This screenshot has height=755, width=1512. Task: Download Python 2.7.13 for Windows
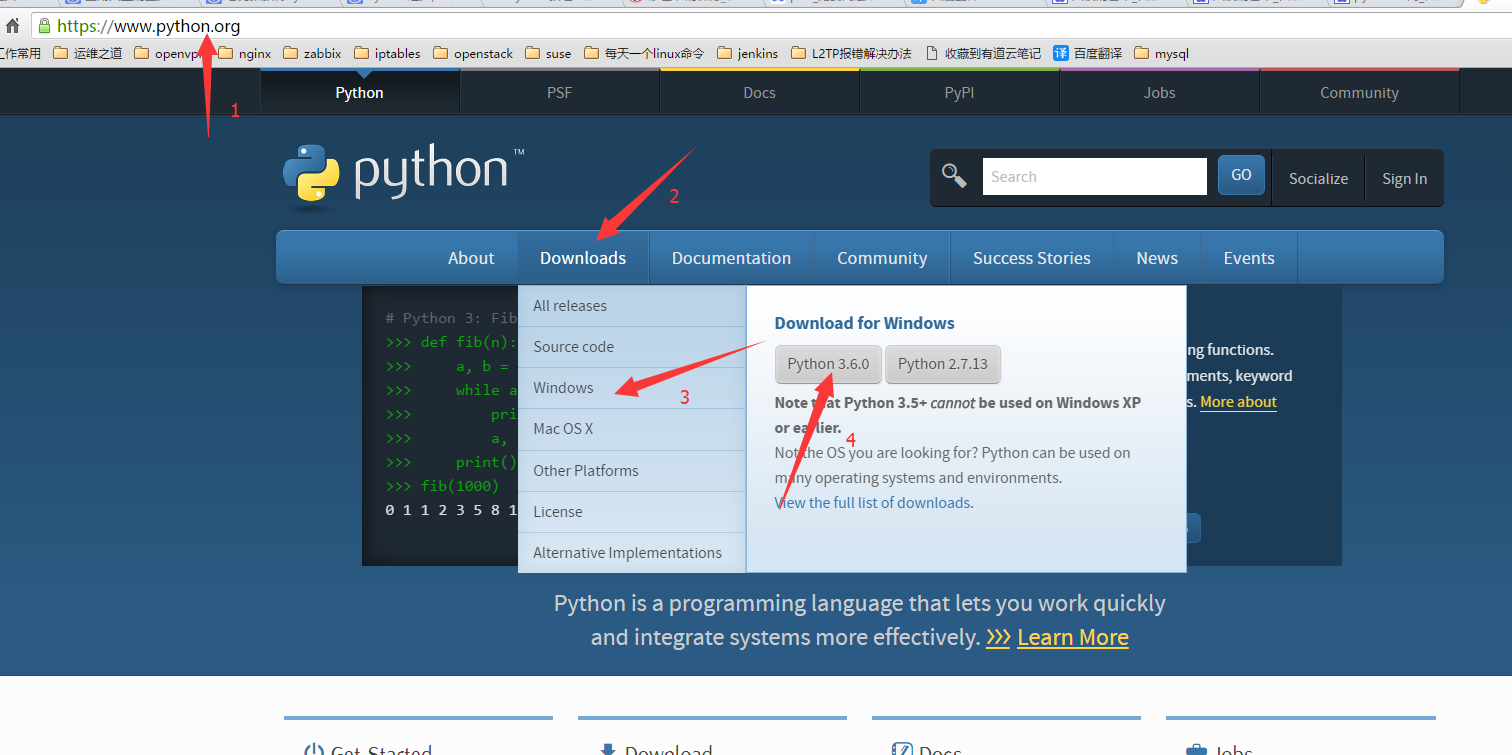coord(942,364)
